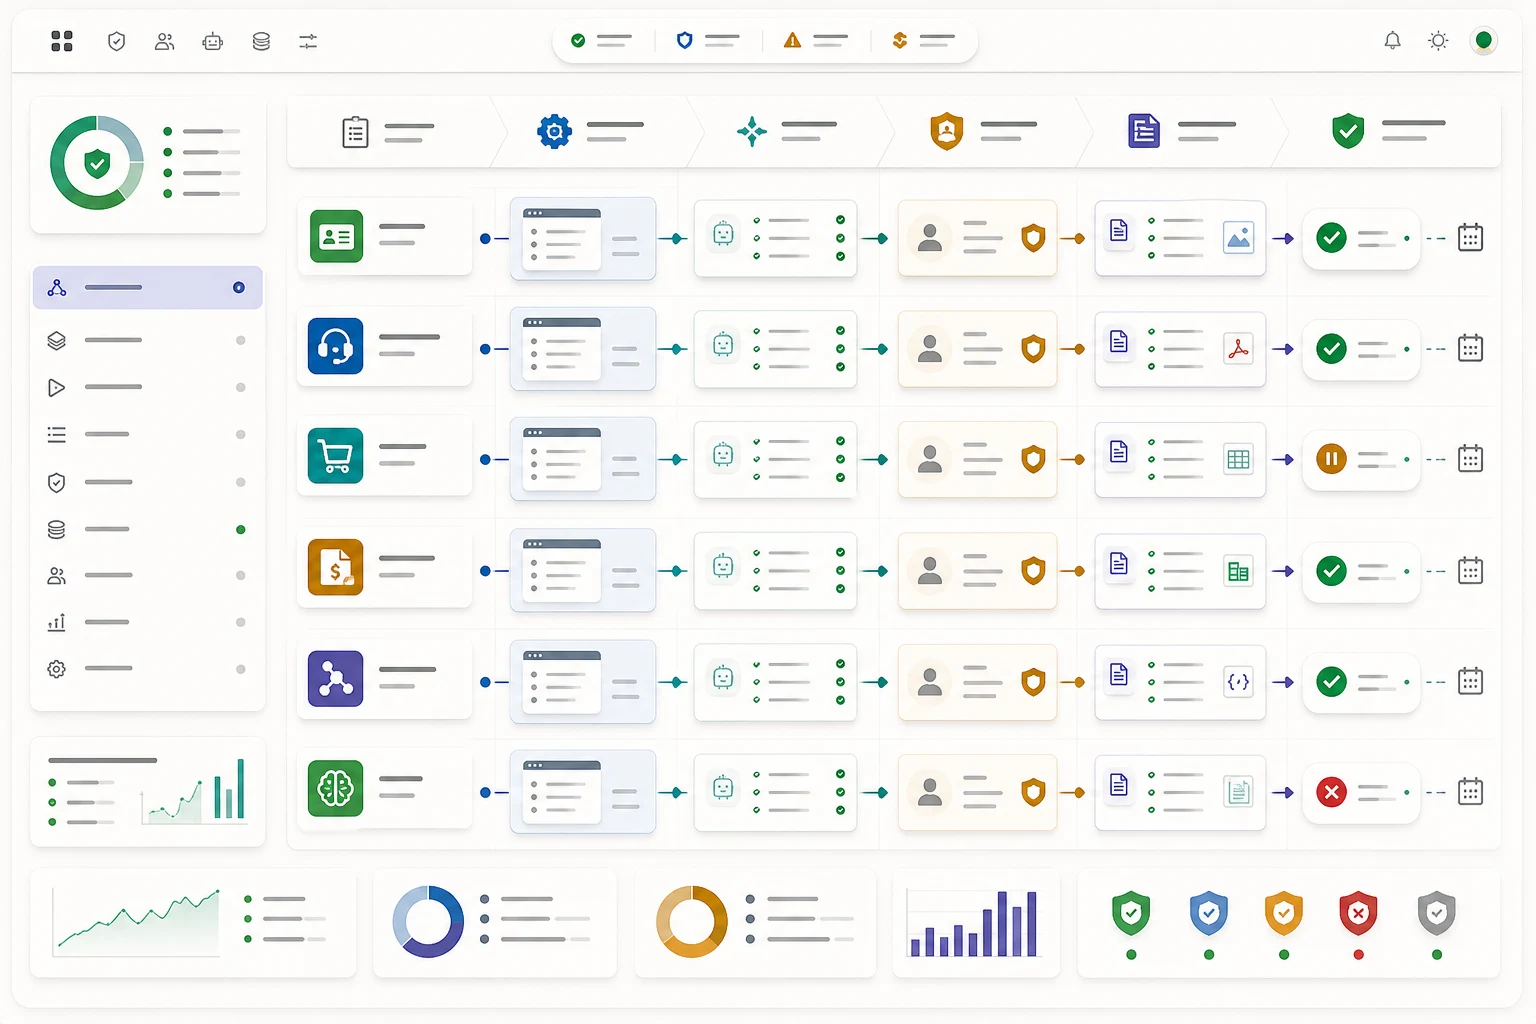Open the layers stack sidebar item
1536x1024 pixels.
(x=148, y=340)
